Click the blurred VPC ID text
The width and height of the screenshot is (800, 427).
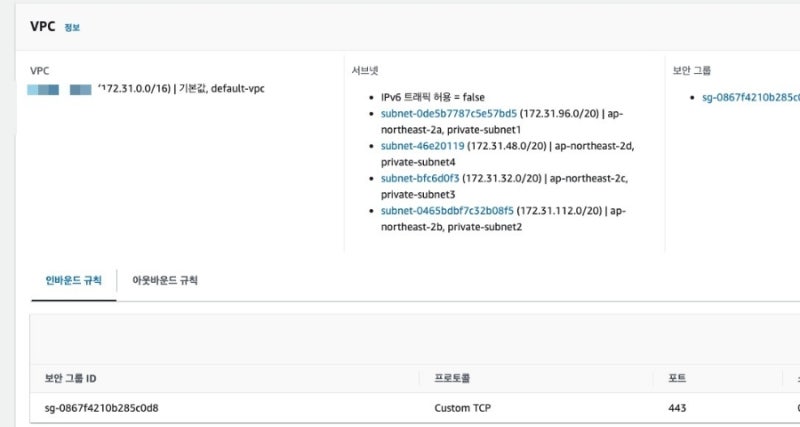click(60, 89)
